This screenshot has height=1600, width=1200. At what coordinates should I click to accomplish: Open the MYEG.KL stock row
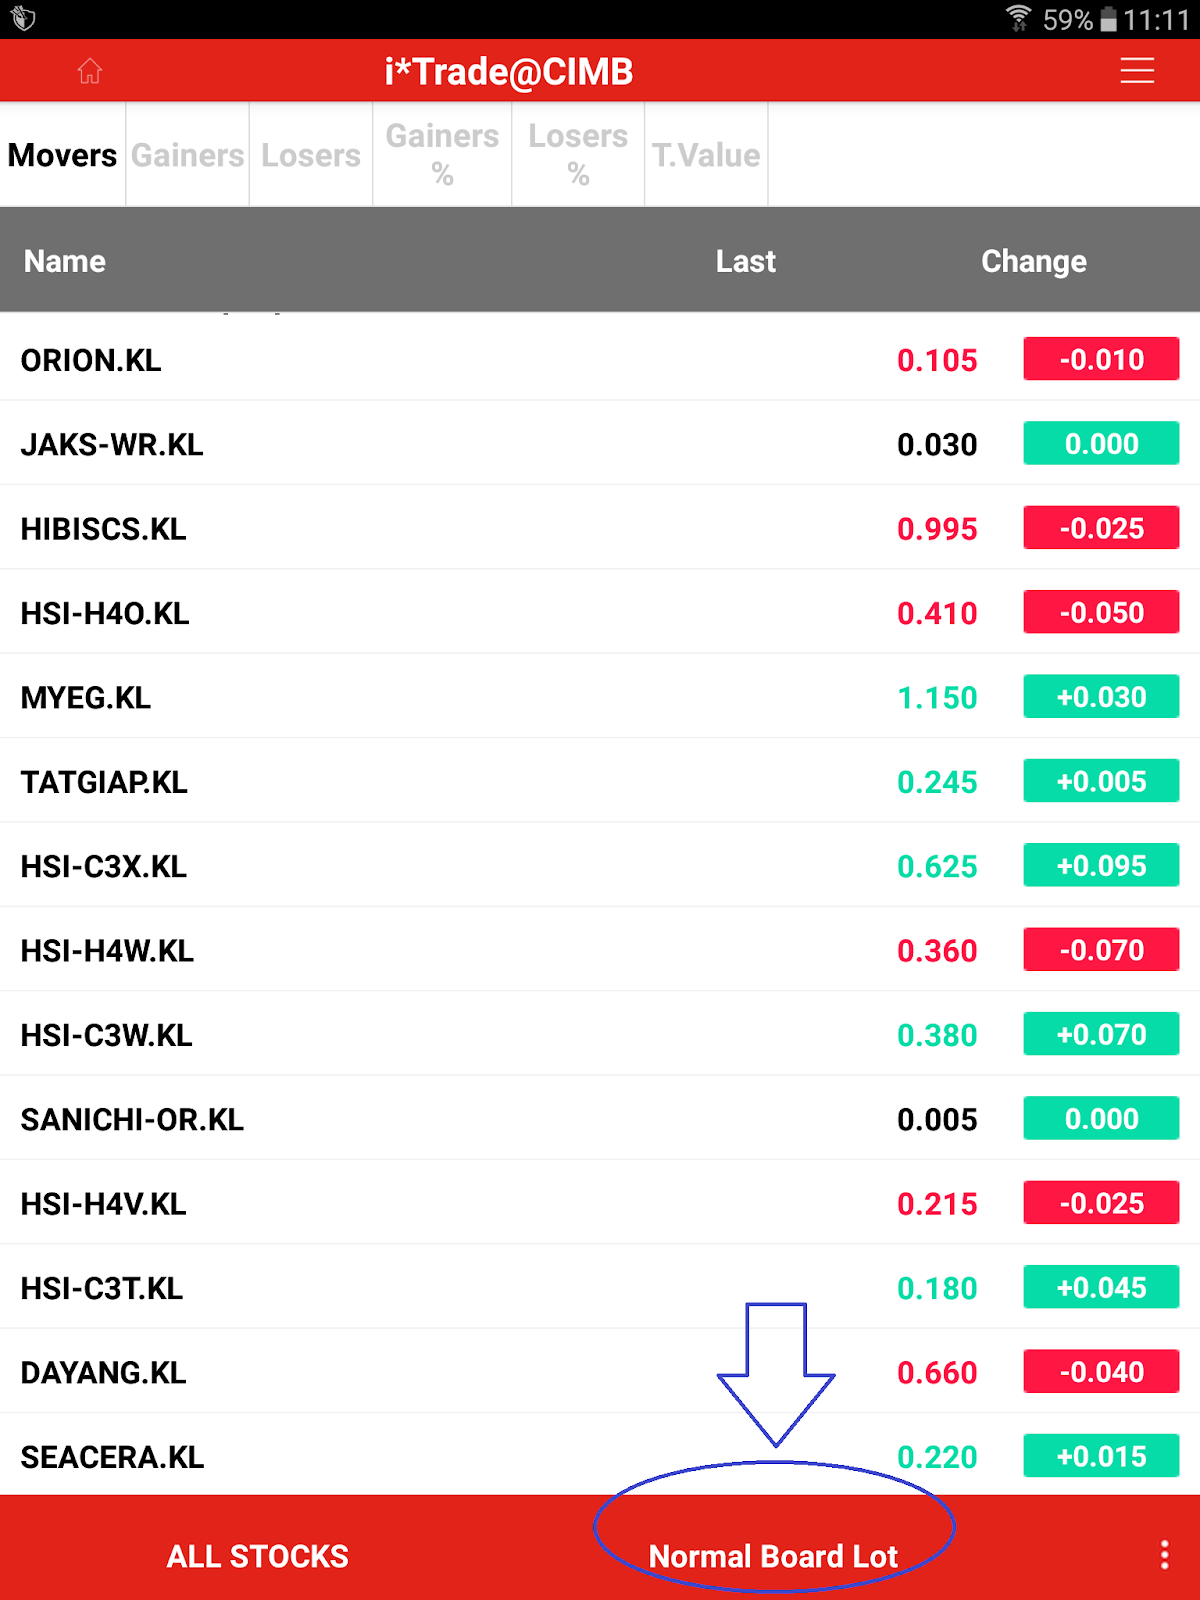pos(86,697)
